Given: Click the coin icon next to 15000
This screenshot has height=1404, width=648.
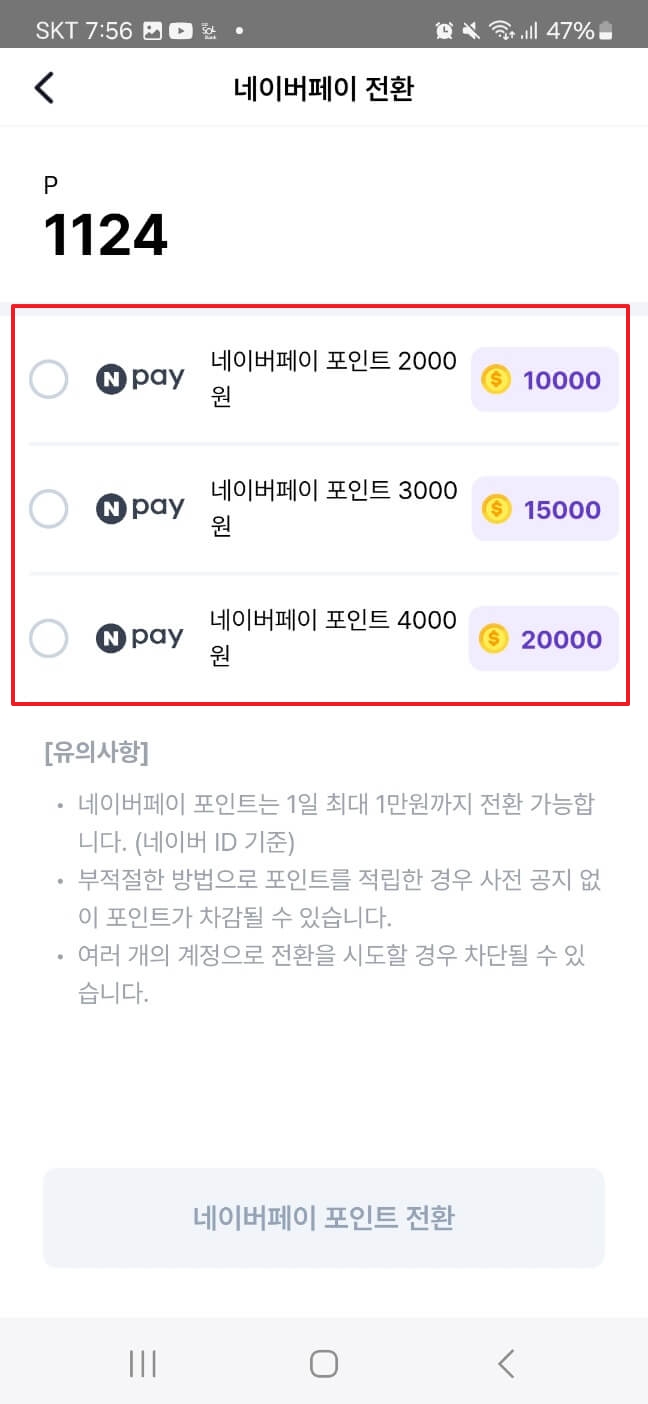Looking at the screenshot, I should coord(497,509).
